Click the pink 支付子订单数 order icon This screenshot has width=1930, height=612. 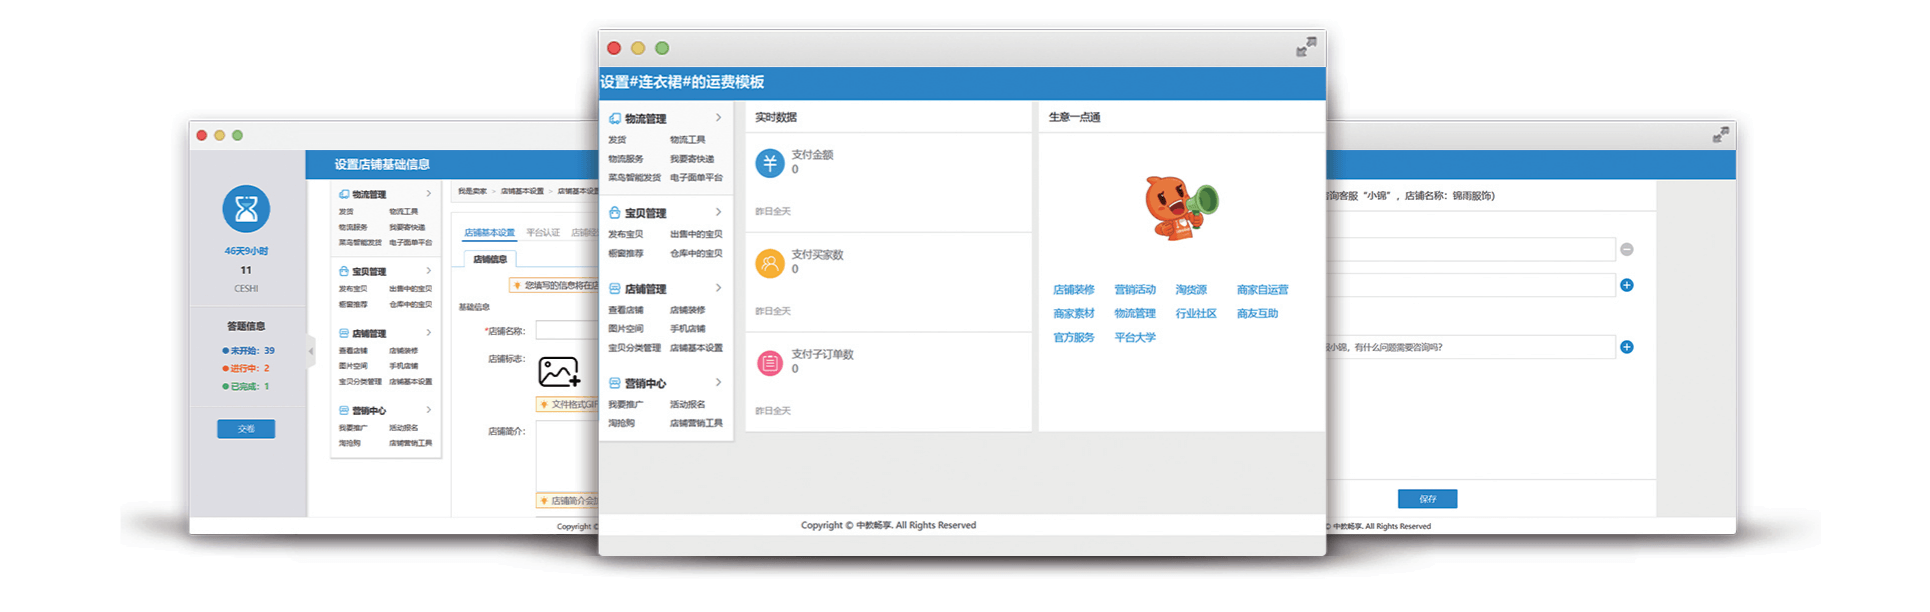tap(769, 363)
